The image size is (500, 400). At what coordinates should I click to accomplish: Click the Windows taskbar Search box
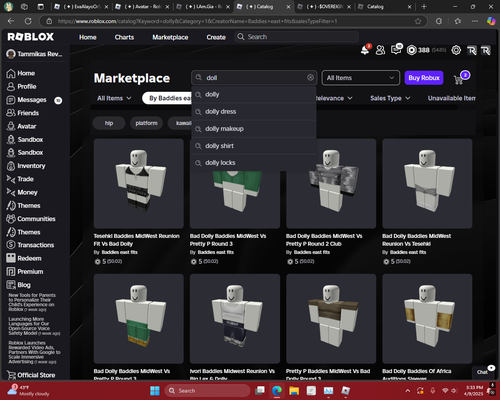point(207,391)
